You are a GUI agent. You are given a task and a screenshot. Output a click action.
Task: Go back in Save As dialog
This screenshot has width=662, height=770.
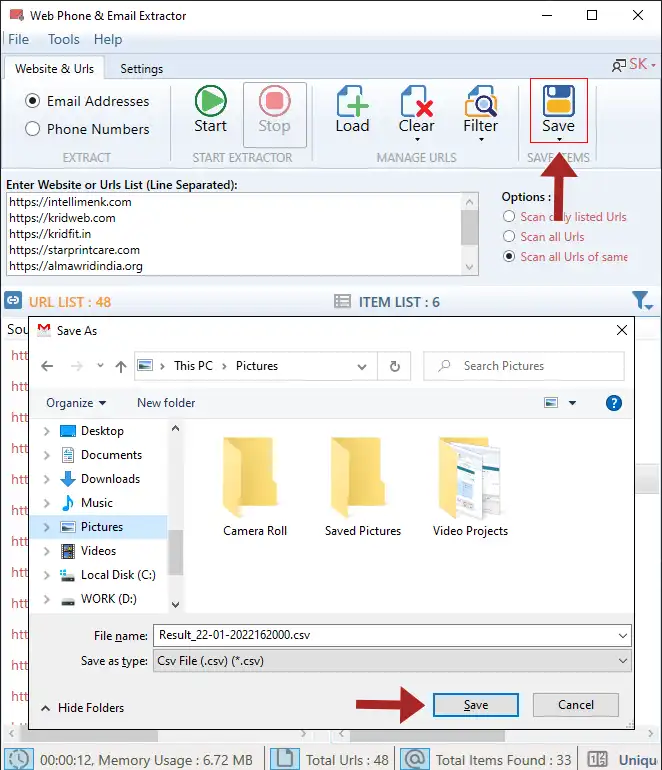[47, 366]
